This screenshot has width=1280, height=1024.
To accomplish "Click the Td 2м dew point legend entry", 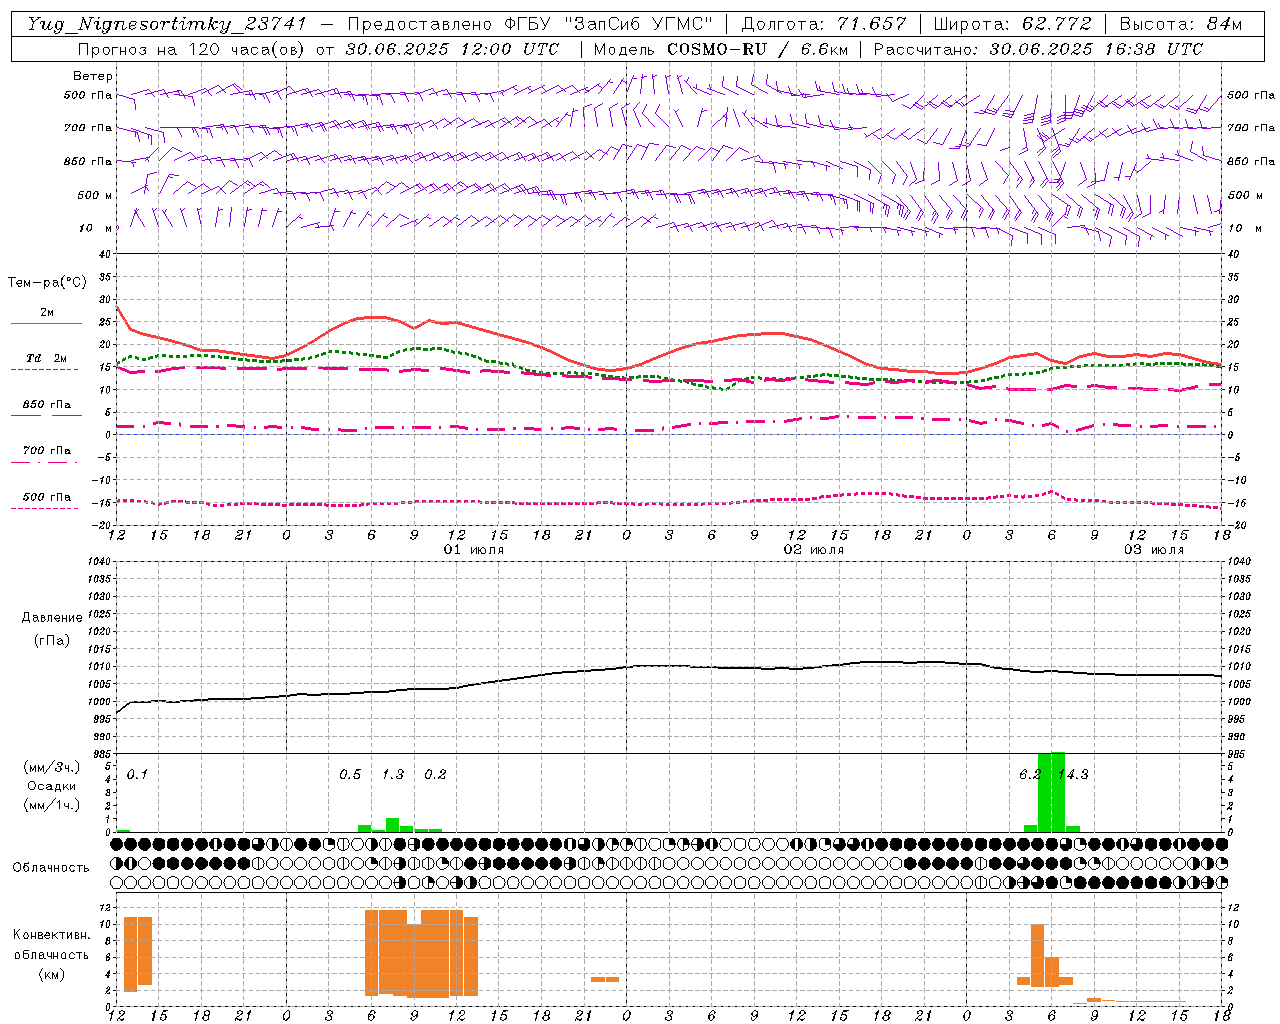I will tap(46, 360).
